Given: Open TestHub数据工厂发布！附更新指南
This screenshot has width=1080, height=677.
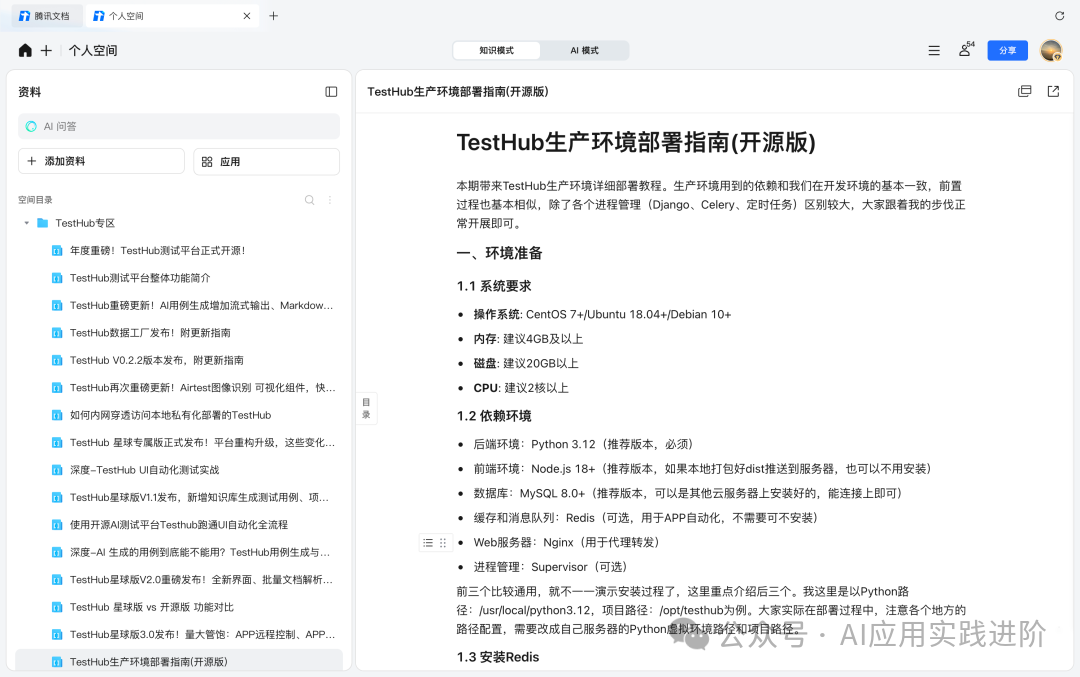Looking at the screenshot, I should pyautogui.click(x=150, y=333).
